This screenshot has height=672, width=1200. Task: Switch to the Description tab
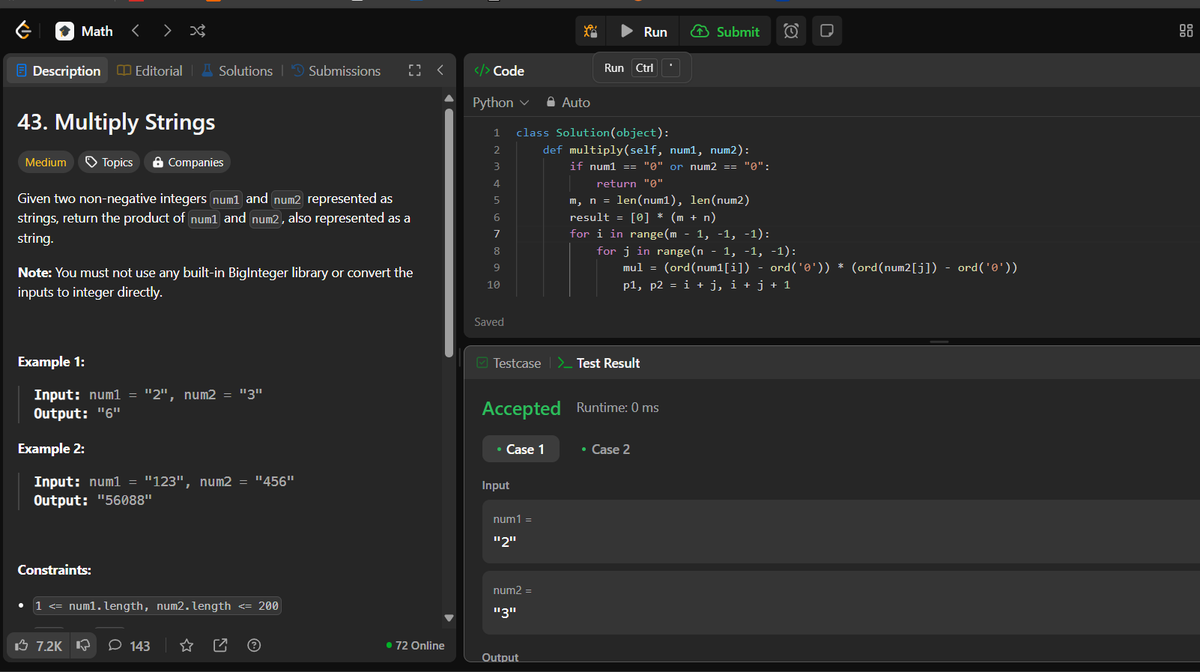(56, 71)
